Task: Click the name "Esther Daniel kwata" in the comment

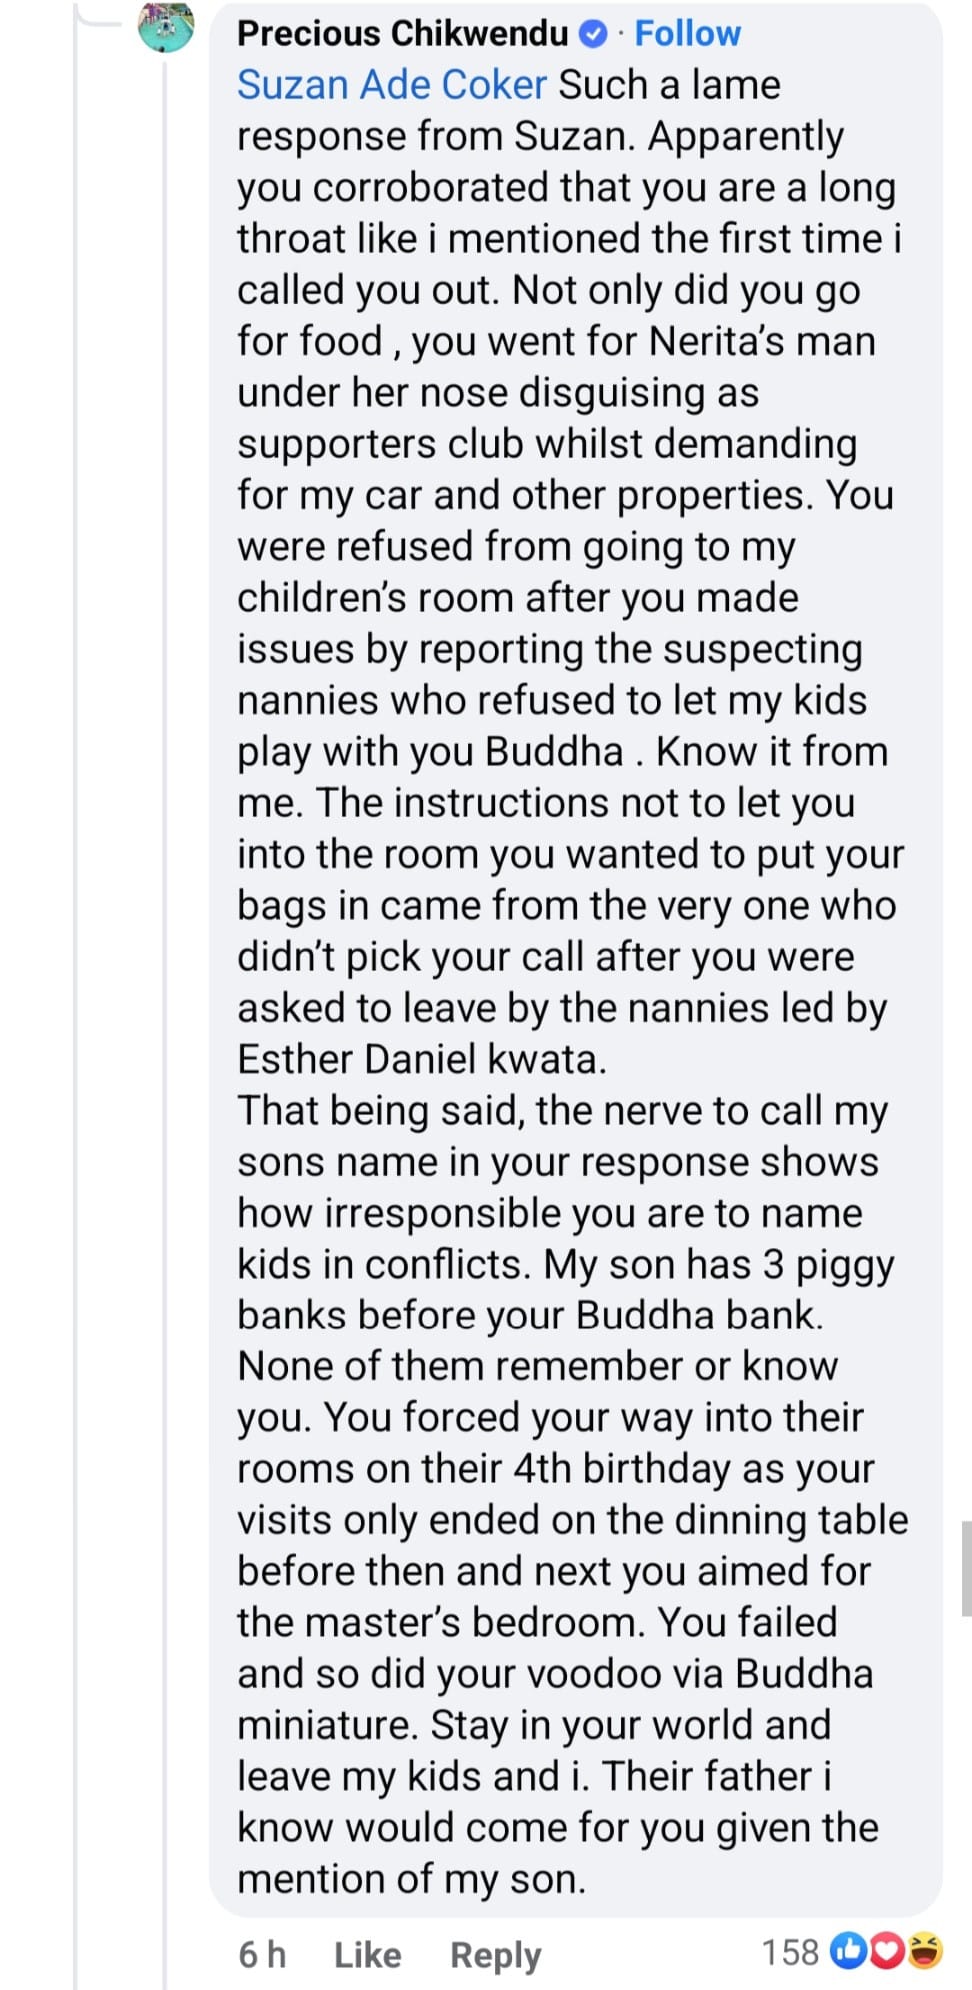Action: [421, 1059]
